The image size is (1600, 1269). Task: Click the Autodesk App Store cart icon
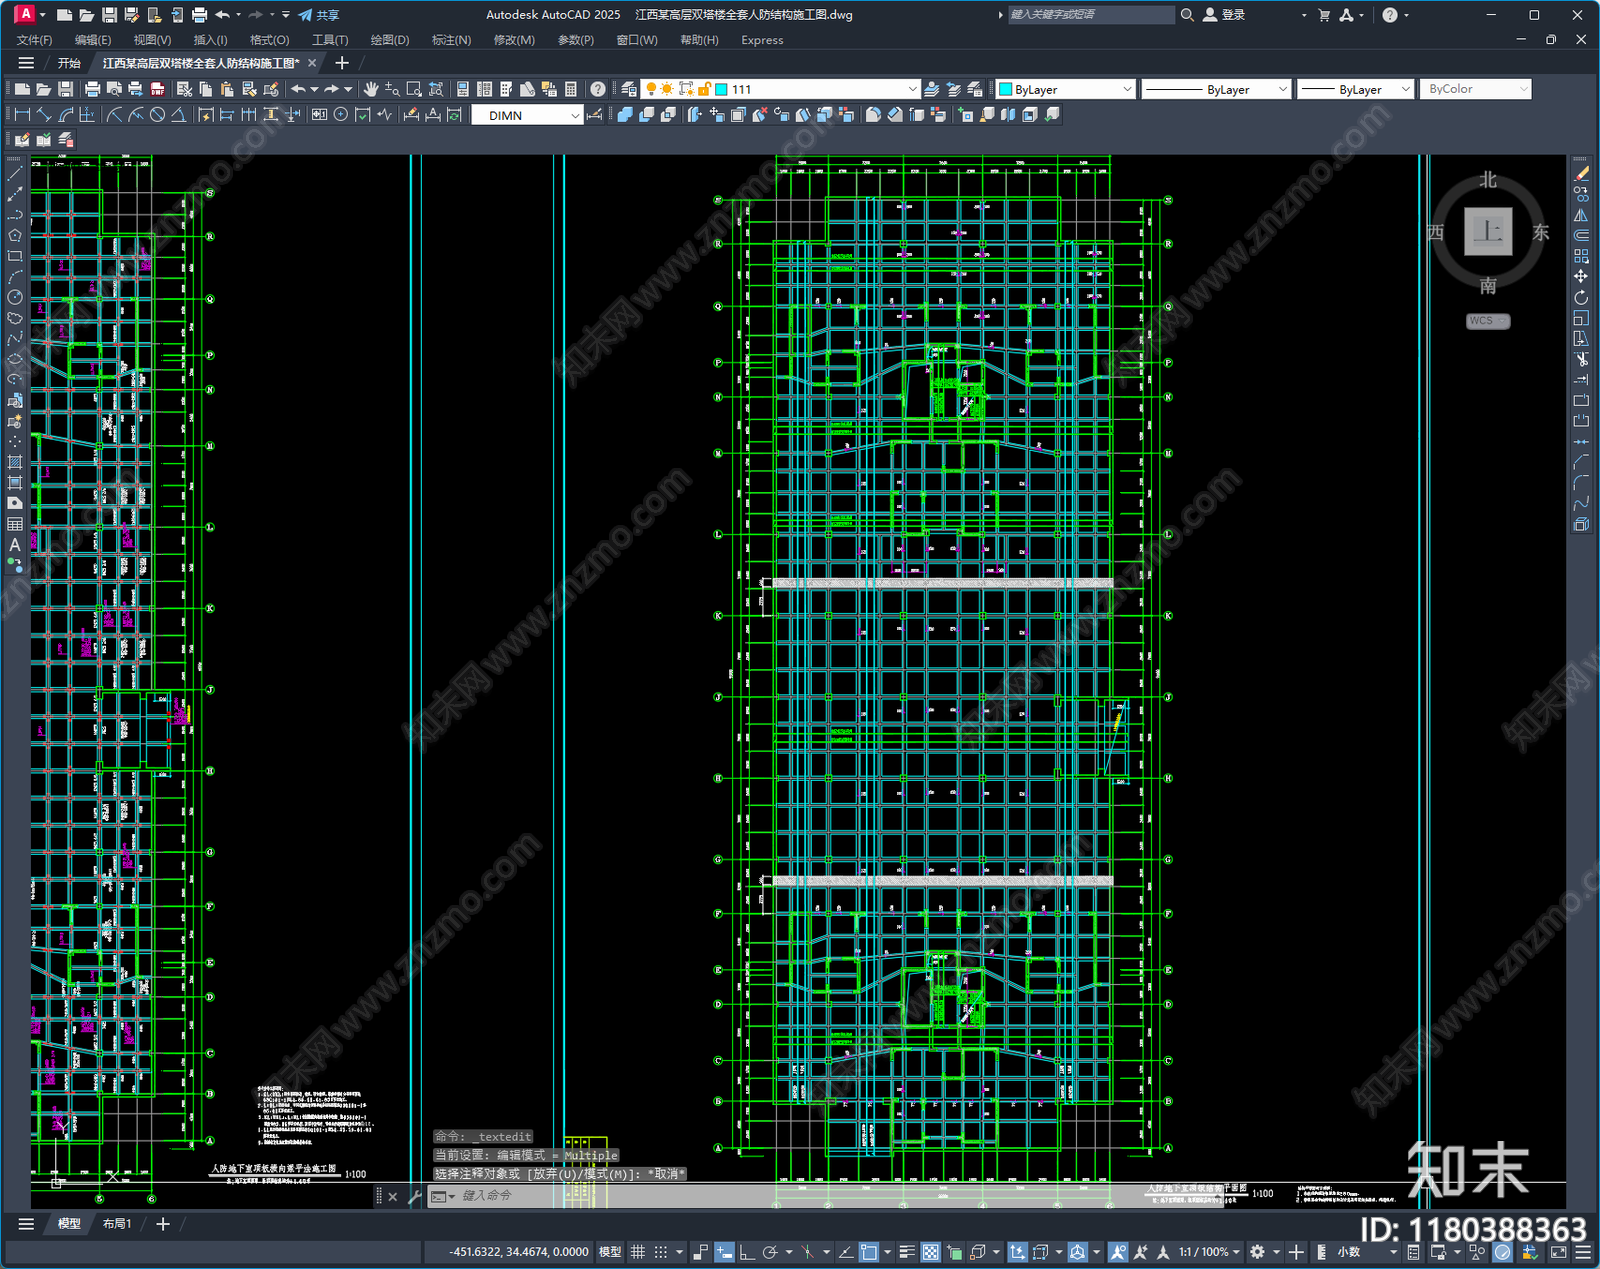(x=1324, y=15)
